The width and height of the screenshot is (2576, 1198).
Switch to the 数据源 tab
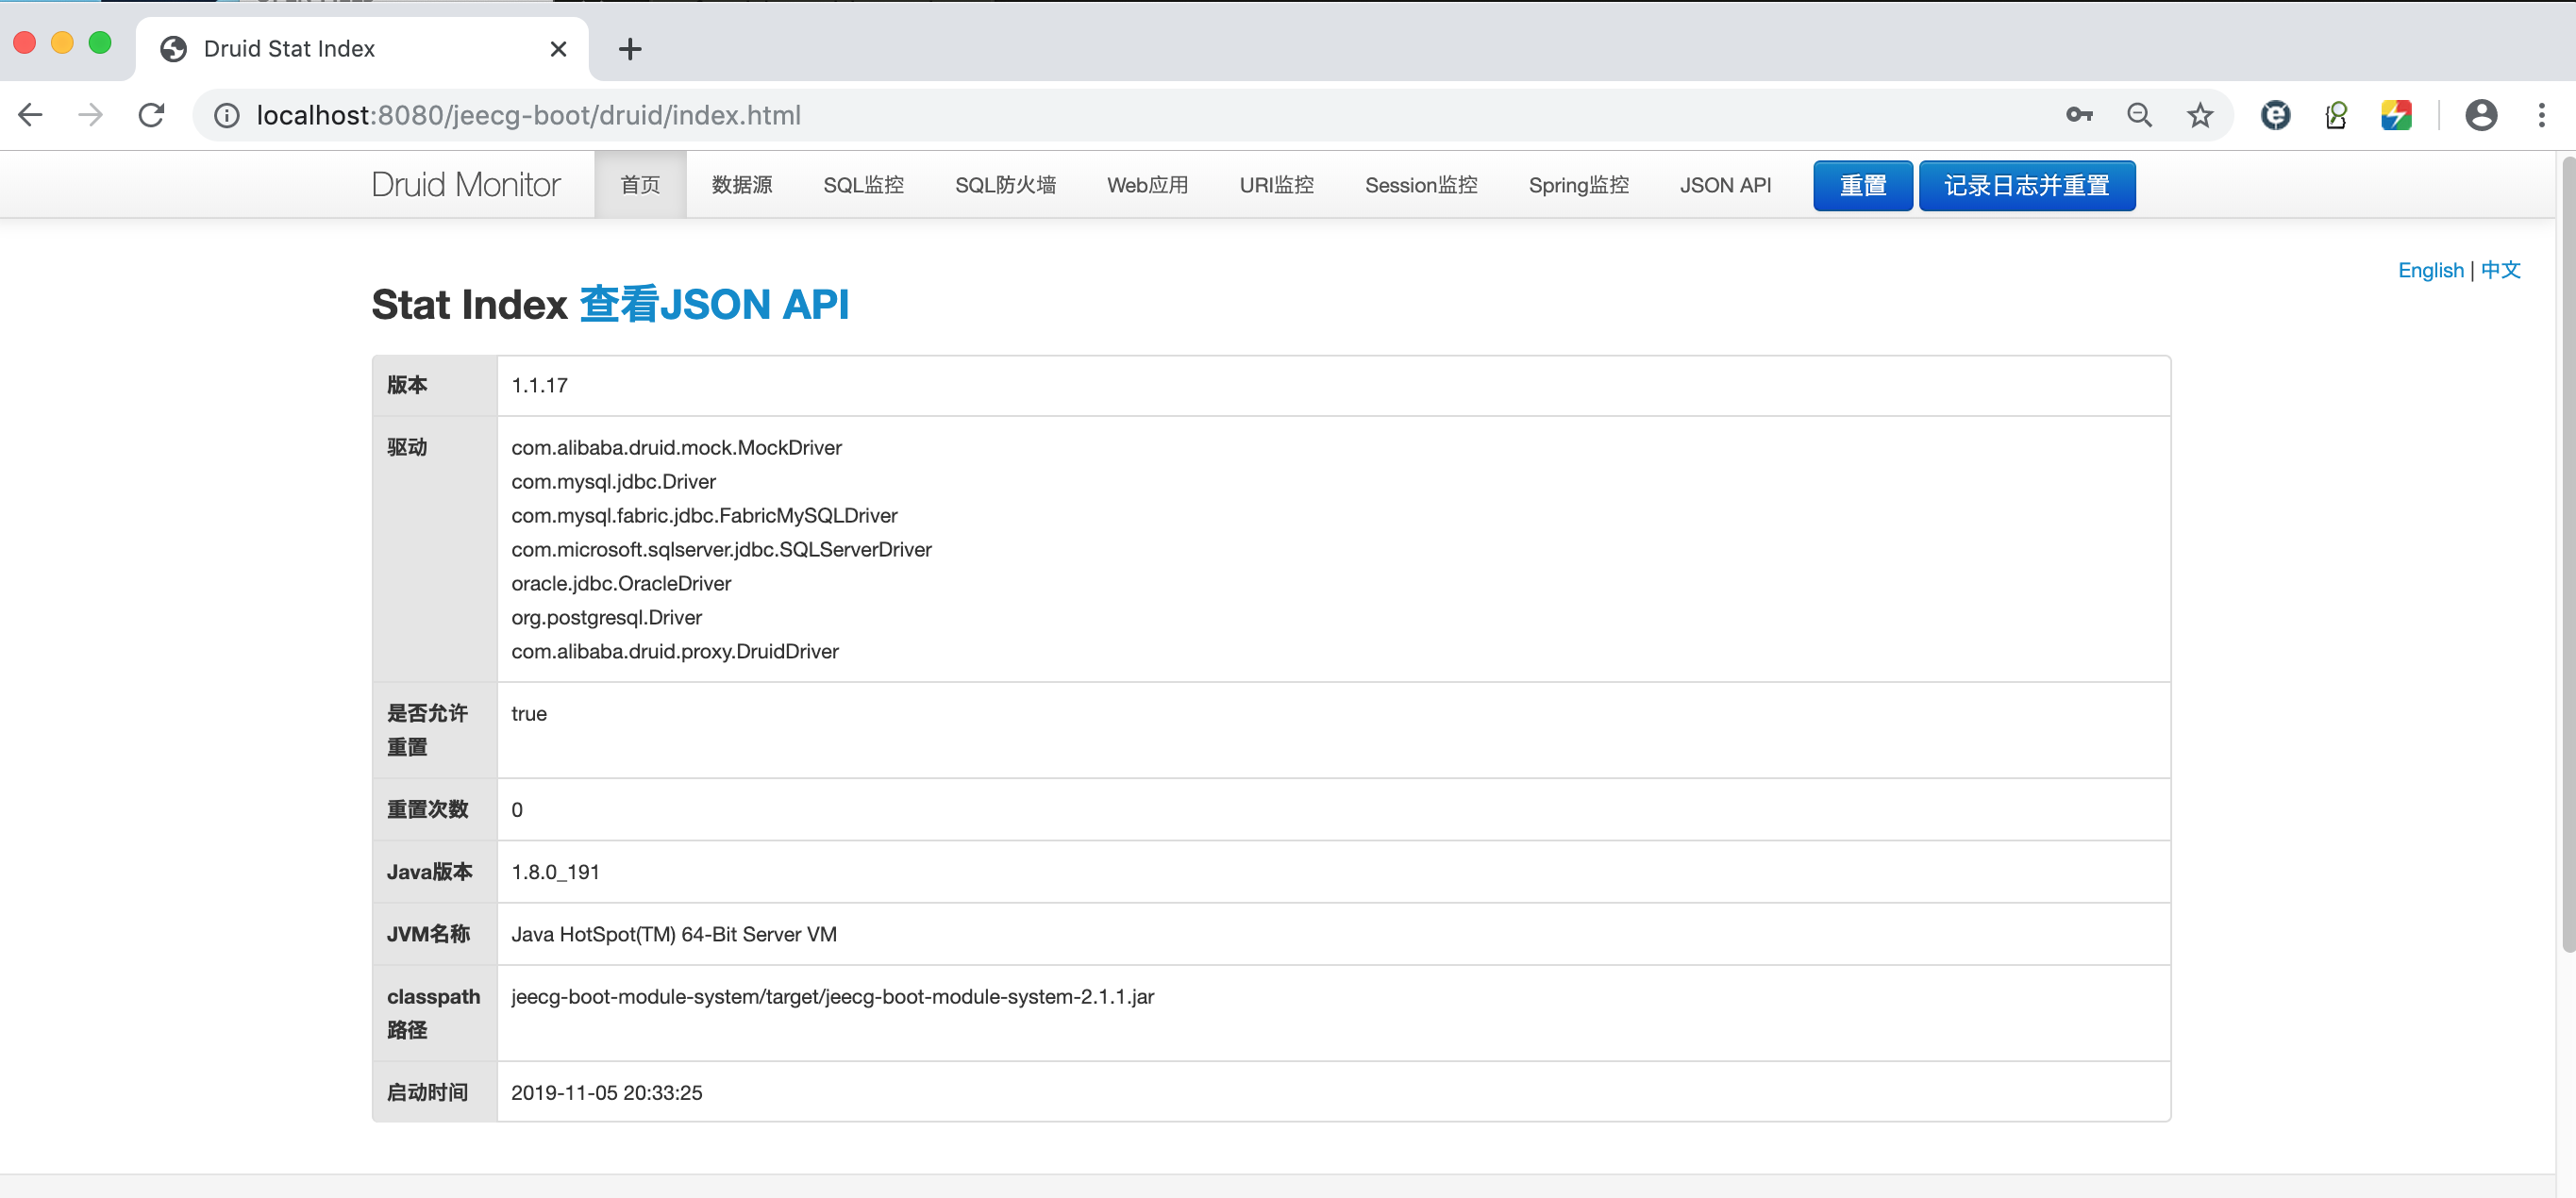pyautogui.click(x=741, y=185)
